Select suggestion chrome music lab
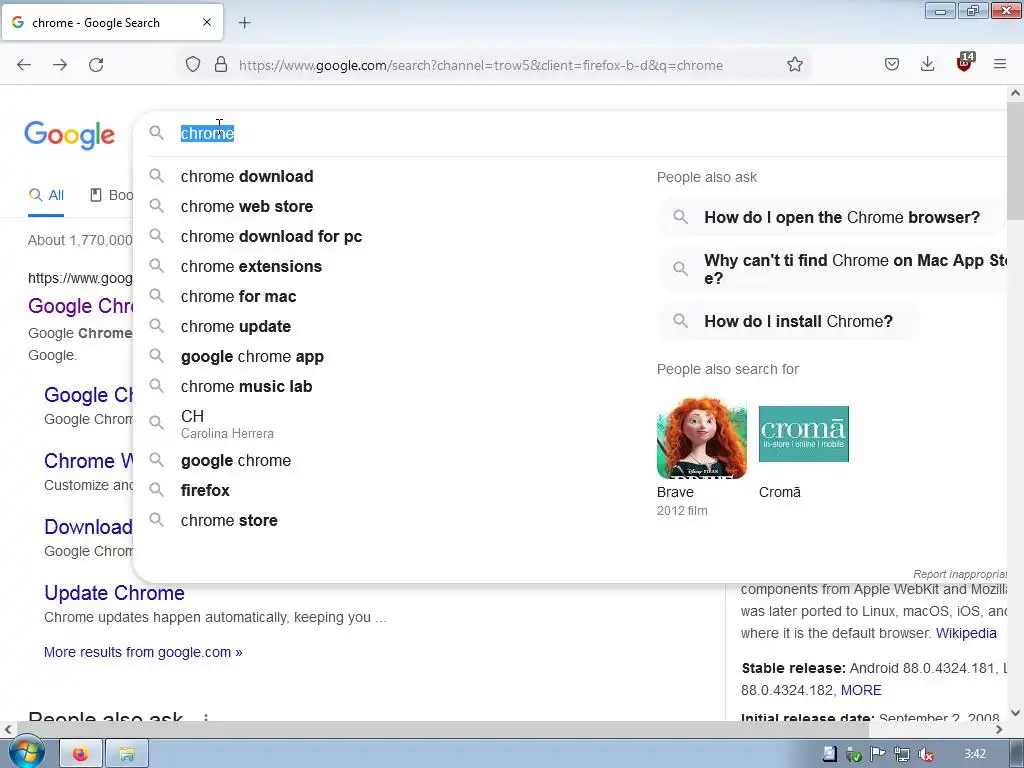The image size is (1024, 768). [x=246, y=387]
